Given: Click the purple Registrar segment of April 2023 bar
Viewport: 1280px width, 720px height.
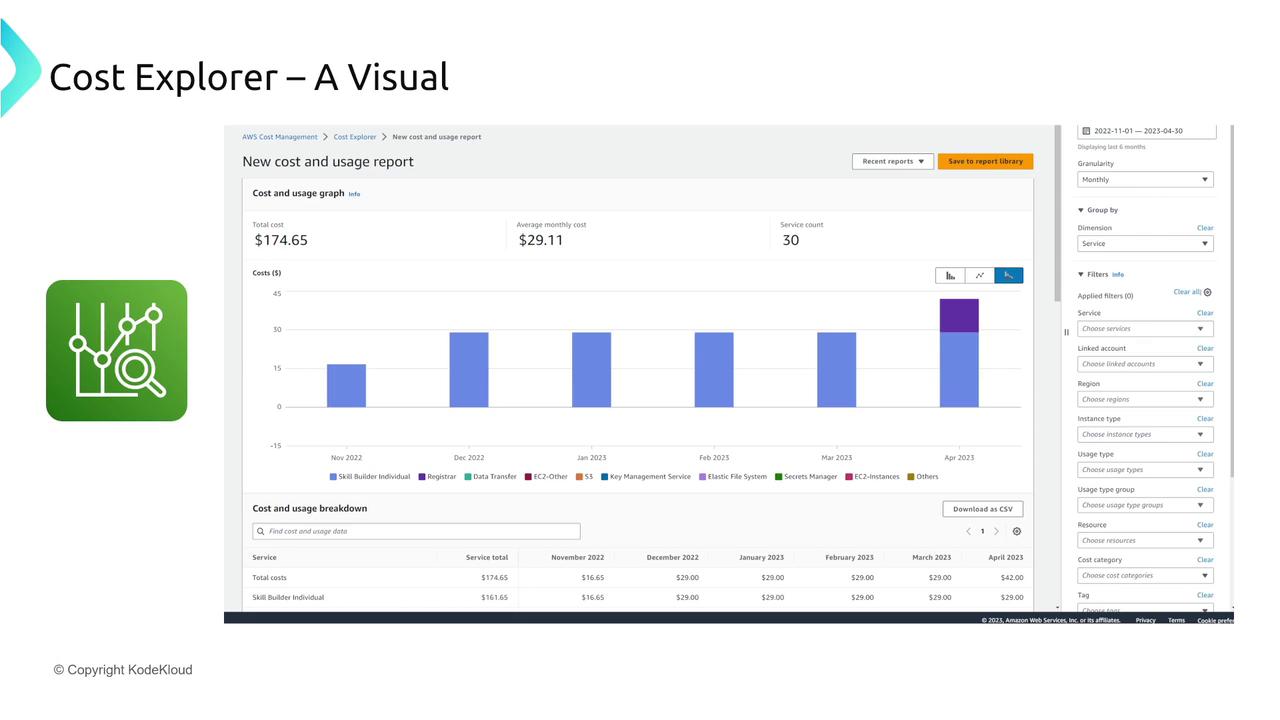Looking at the screenshot, I should (959, 315).
